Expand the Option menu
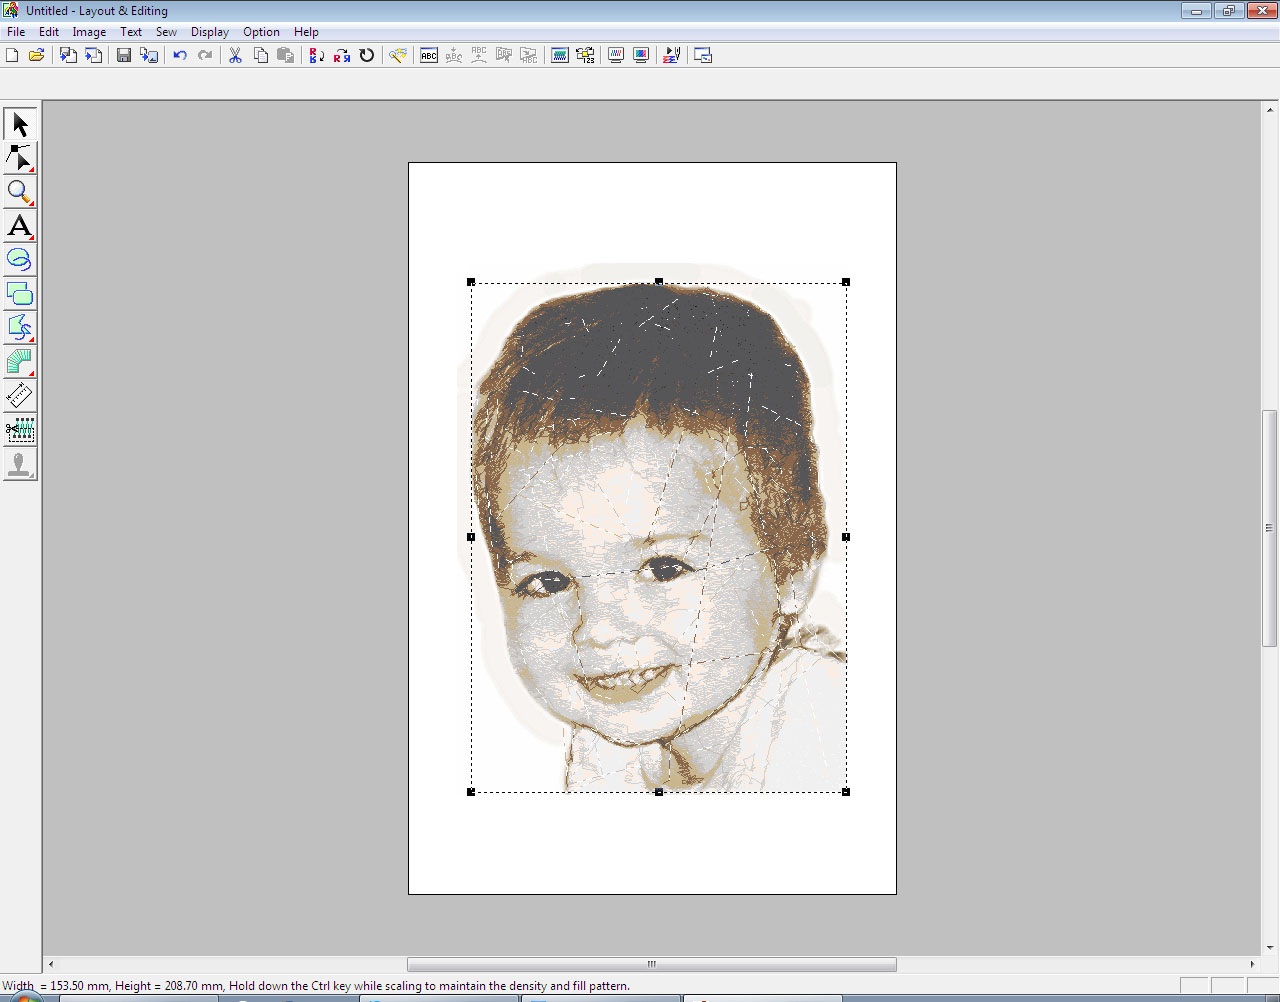The height and width of the screenshot is (1002, 1280). (261, 32)
